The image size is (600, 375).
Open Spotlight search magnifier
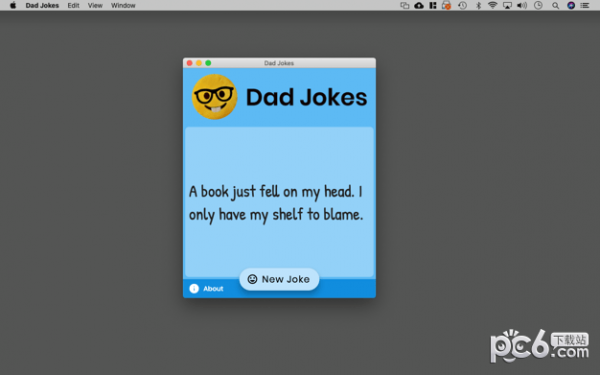coord(556,5)
